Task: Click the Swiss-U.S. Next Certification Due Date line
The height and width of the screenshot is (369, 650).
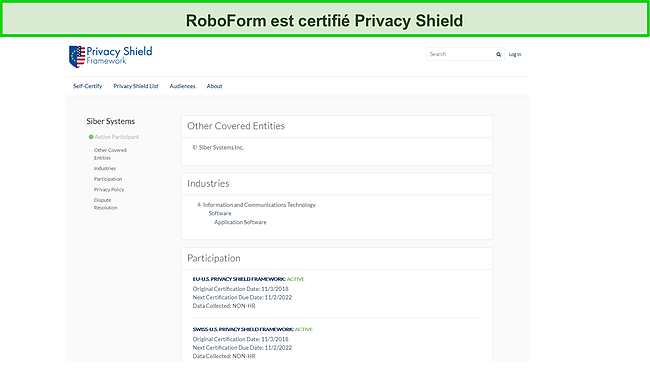Action: [242, 347]
